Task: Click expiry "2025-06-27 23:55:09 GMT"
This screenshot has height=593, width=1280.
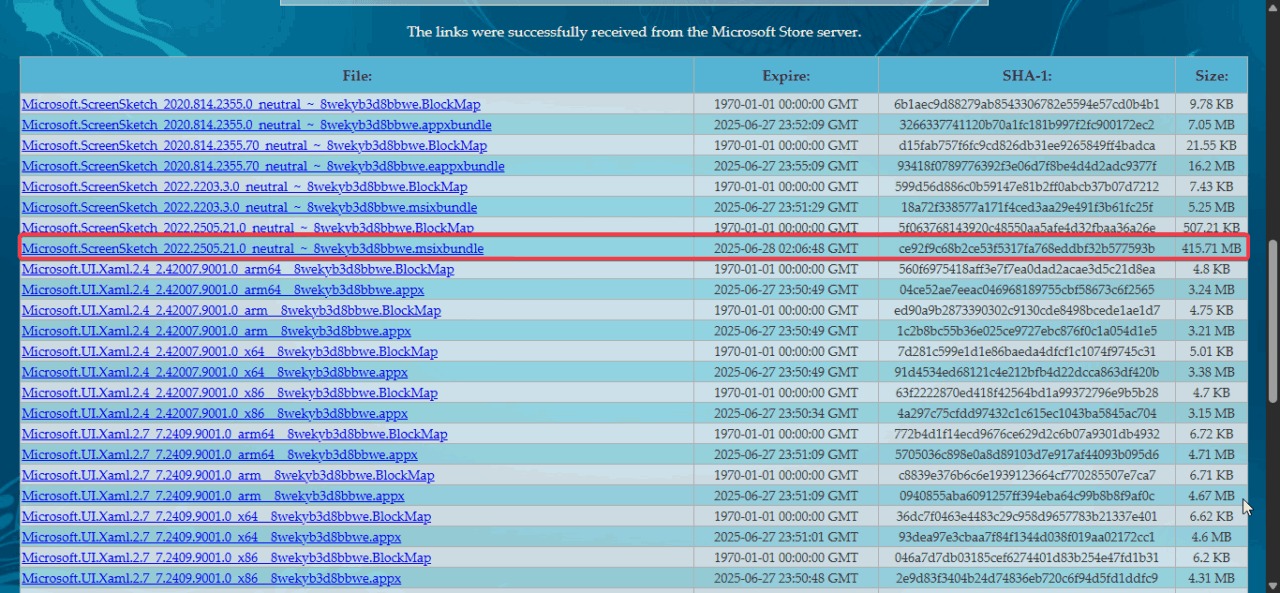Action: tap(786, 166)
